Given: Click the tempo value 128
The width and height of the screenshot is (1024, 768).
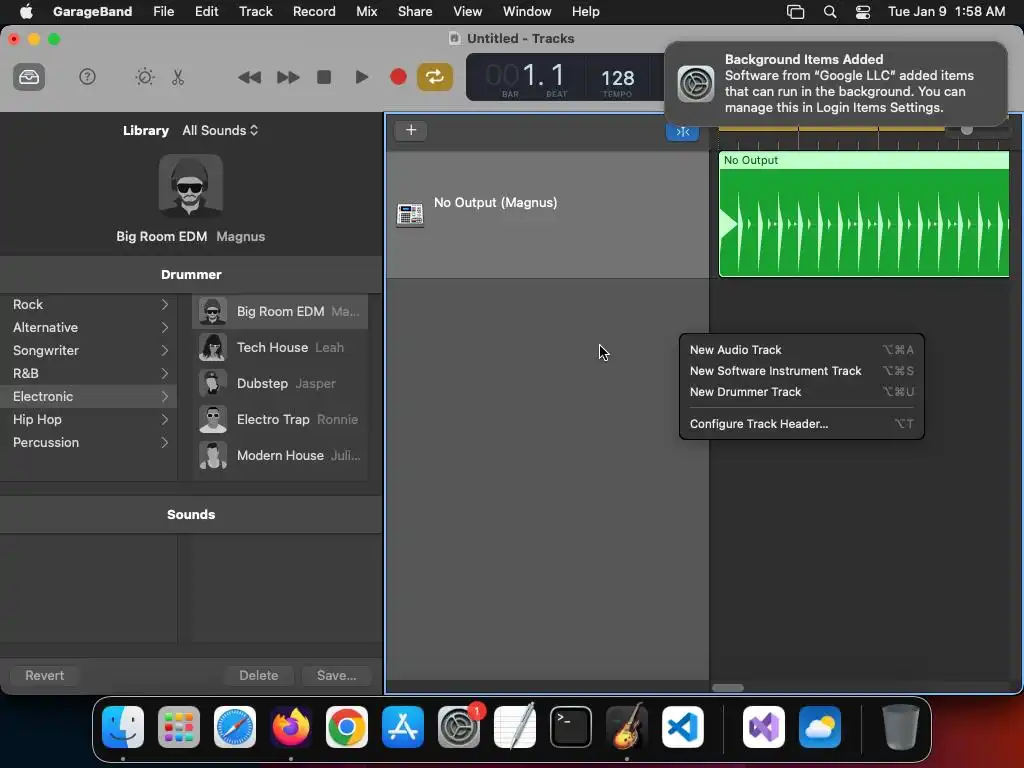Looking at the screenshot, I should coord(617,79).
